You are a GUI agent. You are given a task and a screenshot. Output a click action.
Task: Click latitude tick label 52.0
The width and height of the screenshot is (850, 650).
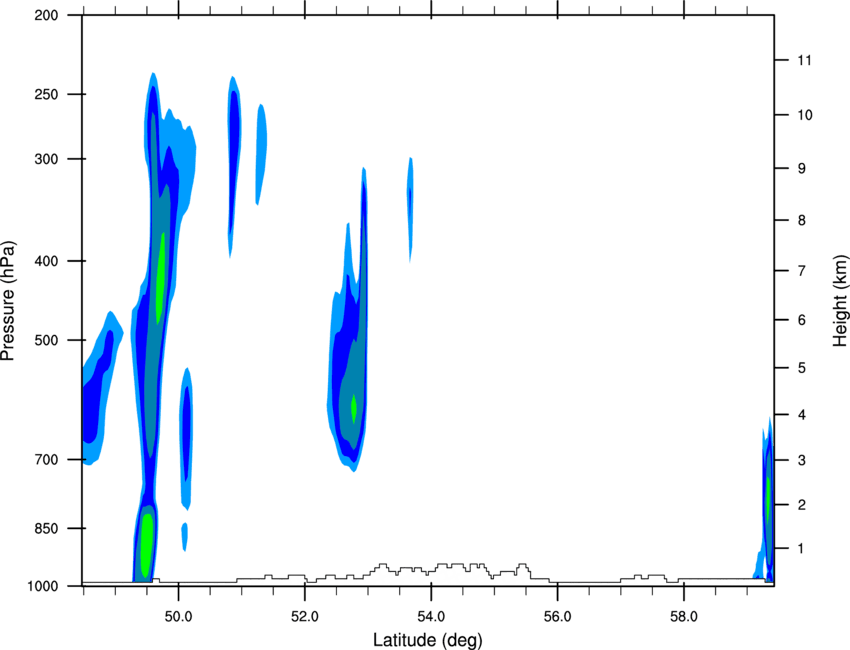tap(305, 617)
